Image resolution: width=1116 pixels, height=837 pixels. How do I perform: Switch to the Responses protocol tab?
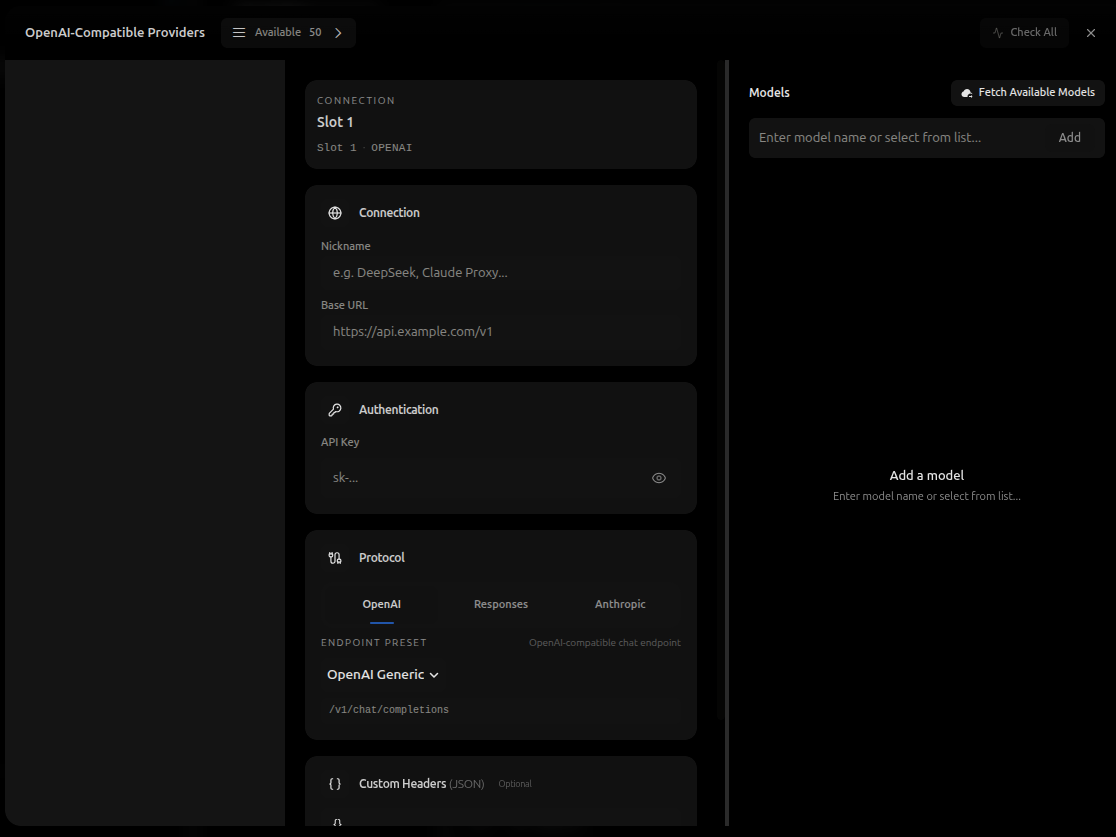click(501, 604)
